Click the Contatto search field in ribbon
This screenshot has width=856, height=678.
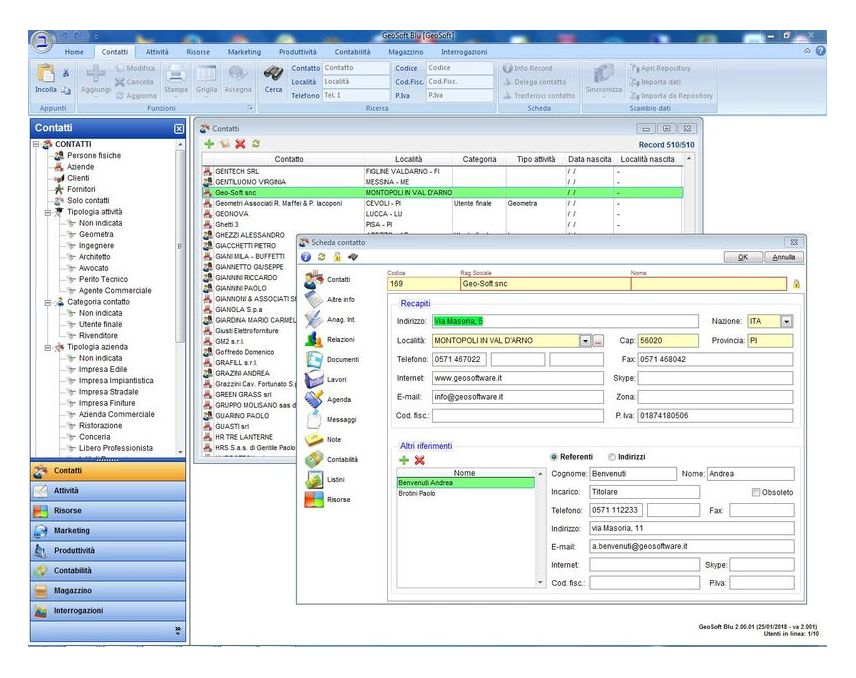tap(356, 68)
